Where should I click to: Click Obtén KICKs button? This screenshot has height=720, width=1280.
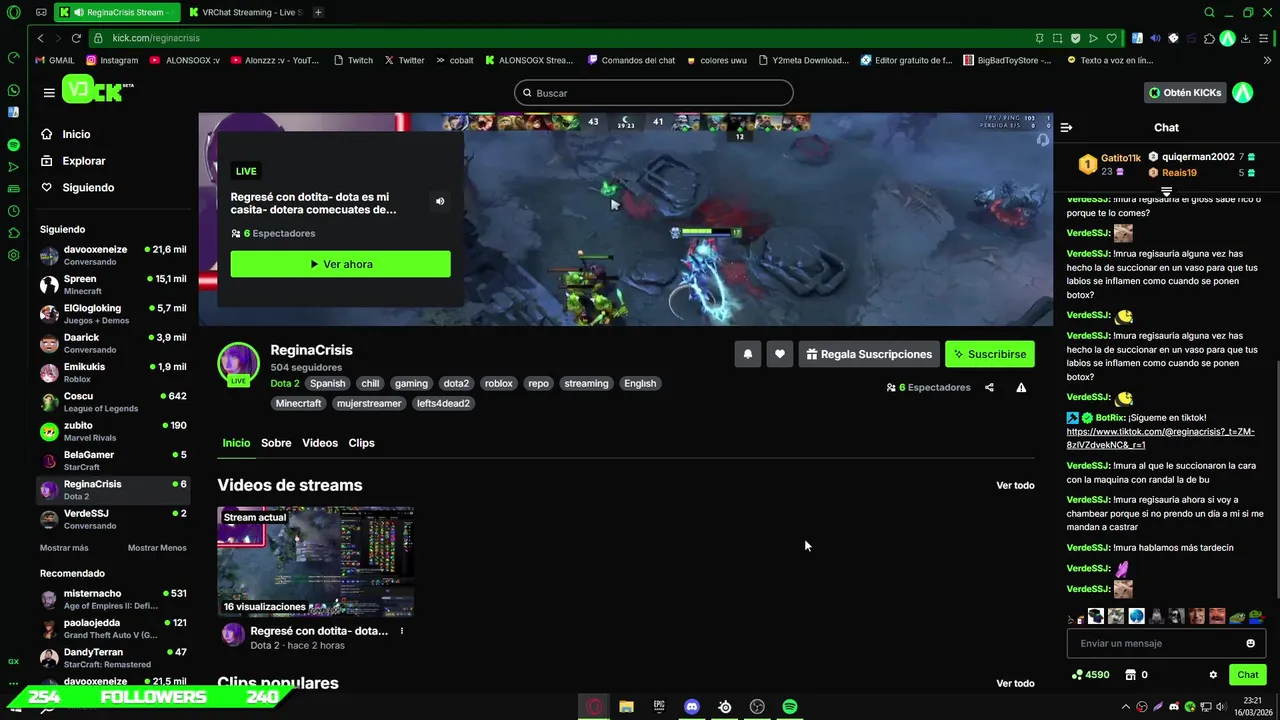[x=1185, y=93]
